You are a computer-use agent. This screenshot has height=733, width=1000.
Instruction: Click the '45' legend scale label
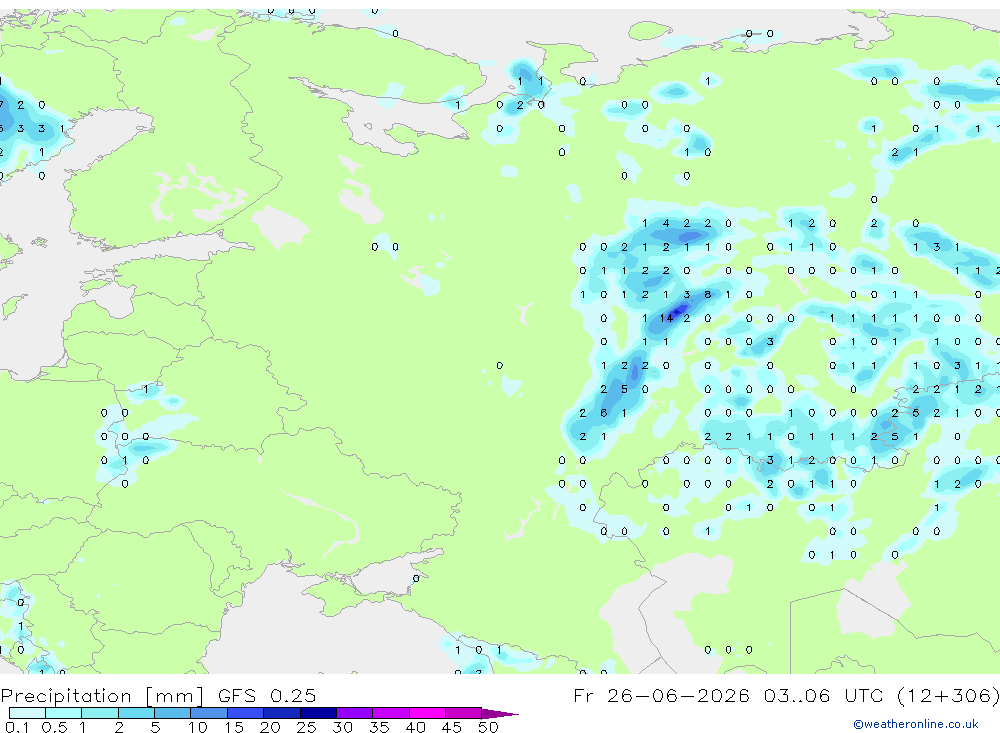[x=452, y=727]
